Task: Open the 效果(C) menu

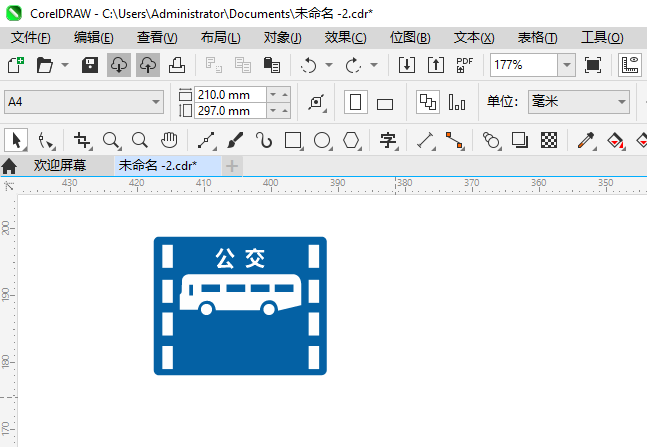Action: coord(345,38)
